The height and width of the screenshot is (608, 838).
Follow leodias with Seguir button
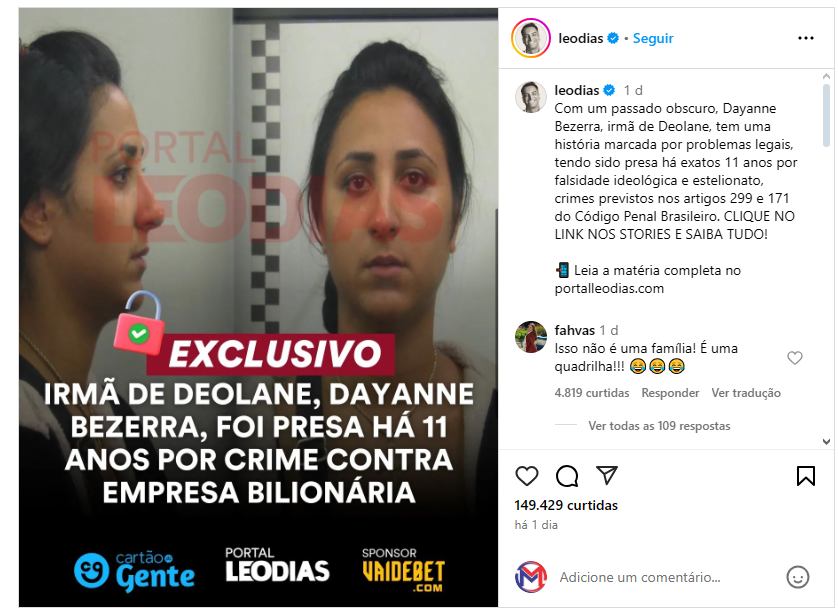coord(653,38)
